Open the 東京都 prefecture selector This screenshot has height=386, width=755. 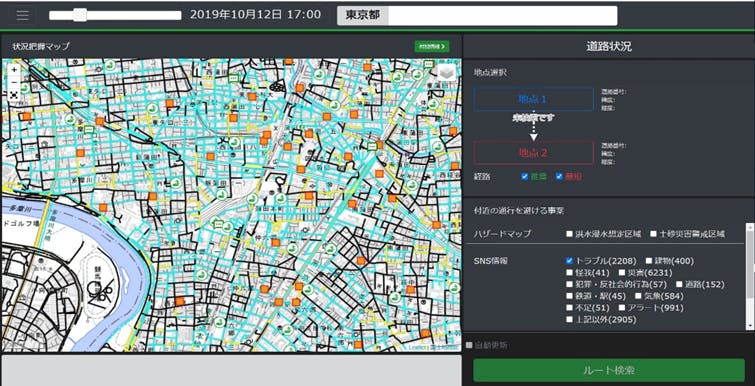point(363,15)
